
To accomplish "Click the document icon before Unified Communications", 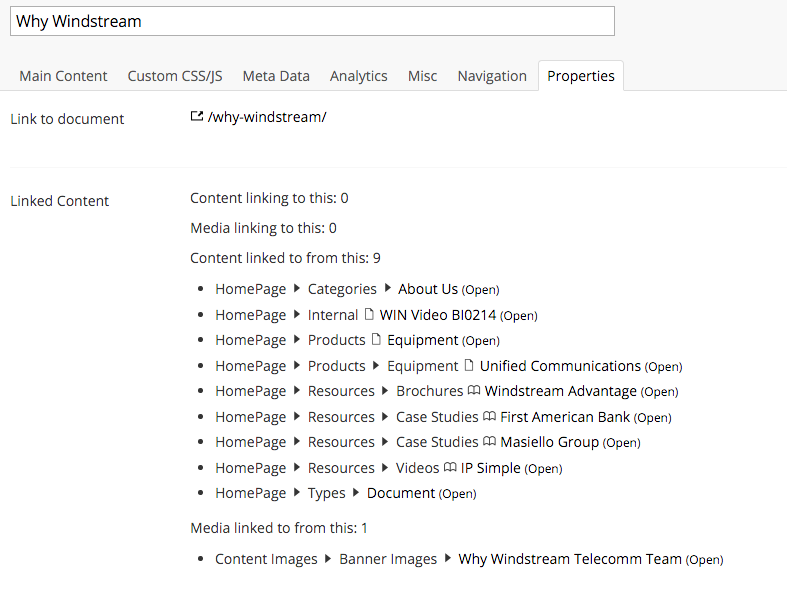I will pos(469,365).
